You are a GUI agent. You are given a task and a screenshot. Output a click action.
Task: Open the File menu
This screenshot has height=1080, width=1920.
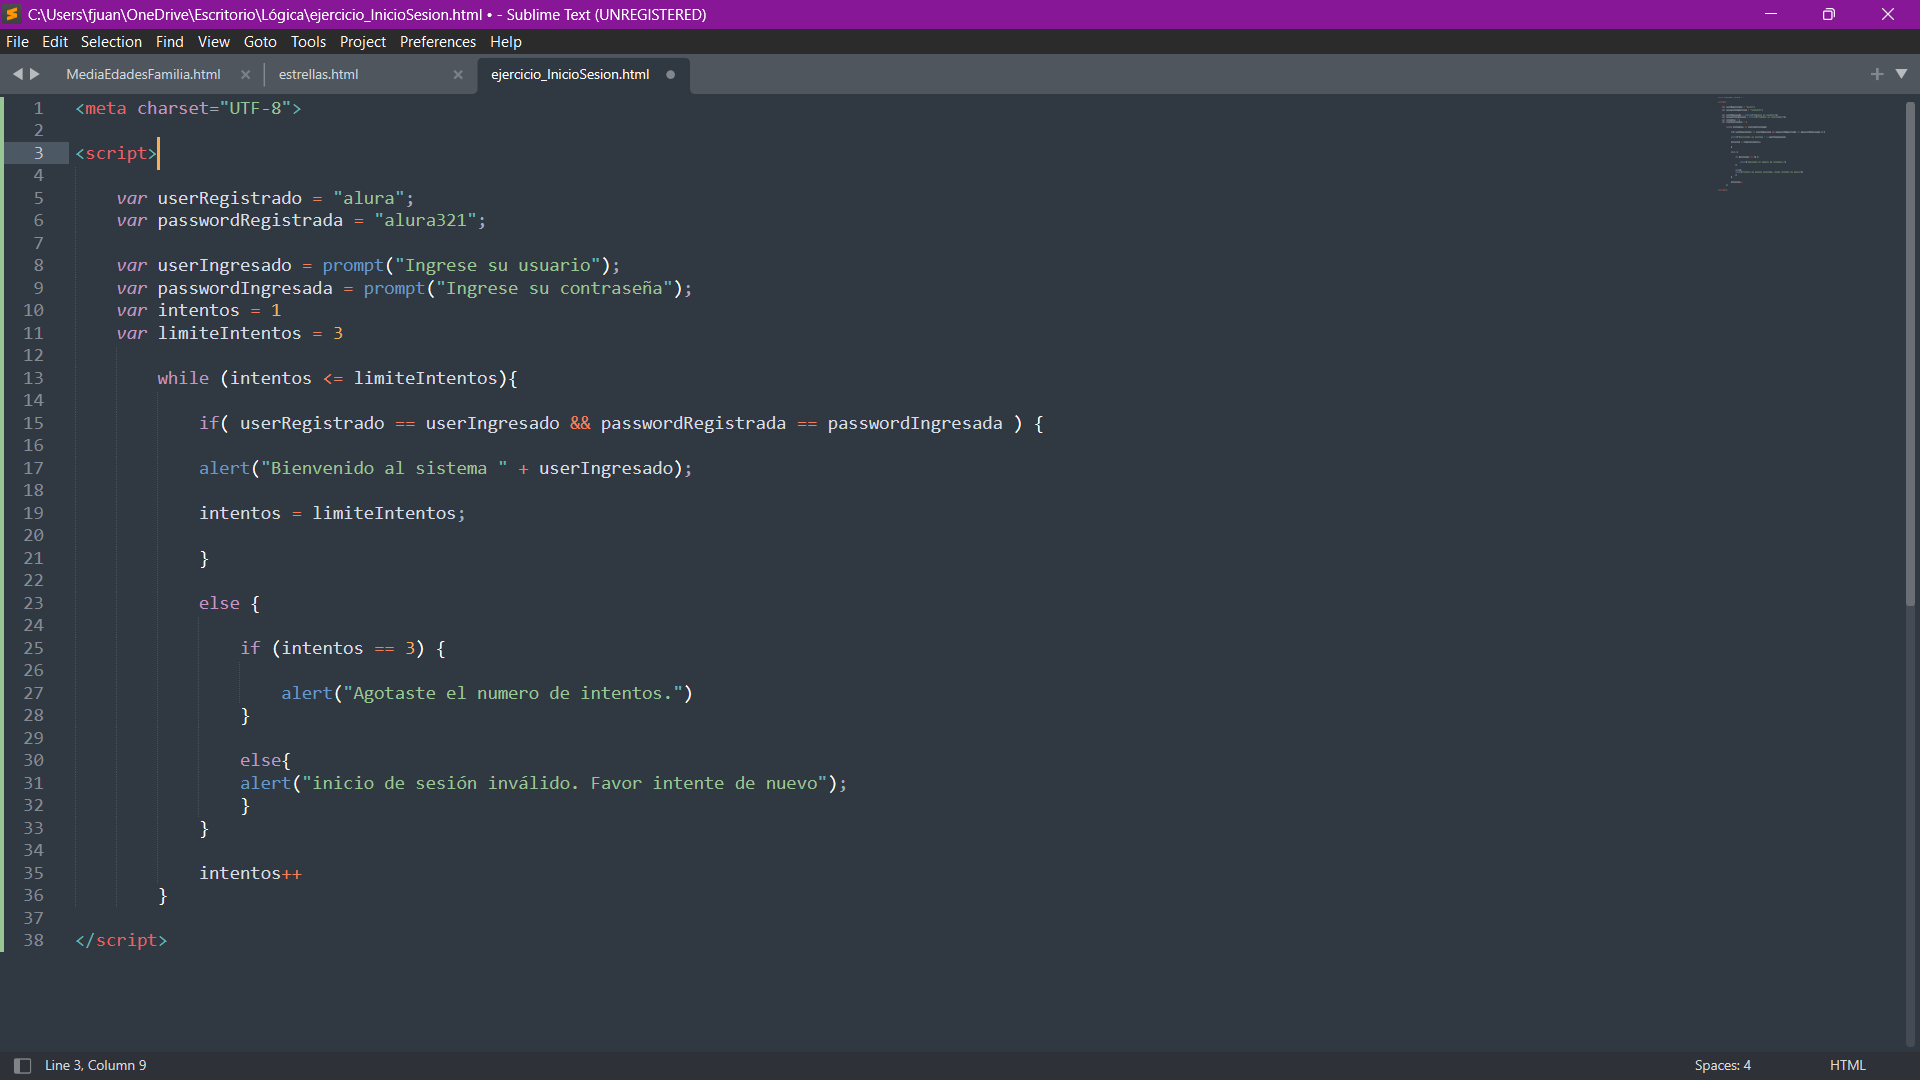coord(17,42)
